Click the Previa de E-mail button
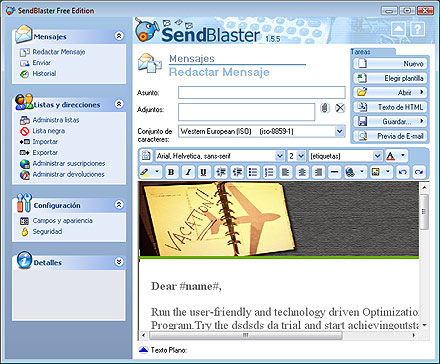This screenshot has height=364, width=440. (390, 136)
